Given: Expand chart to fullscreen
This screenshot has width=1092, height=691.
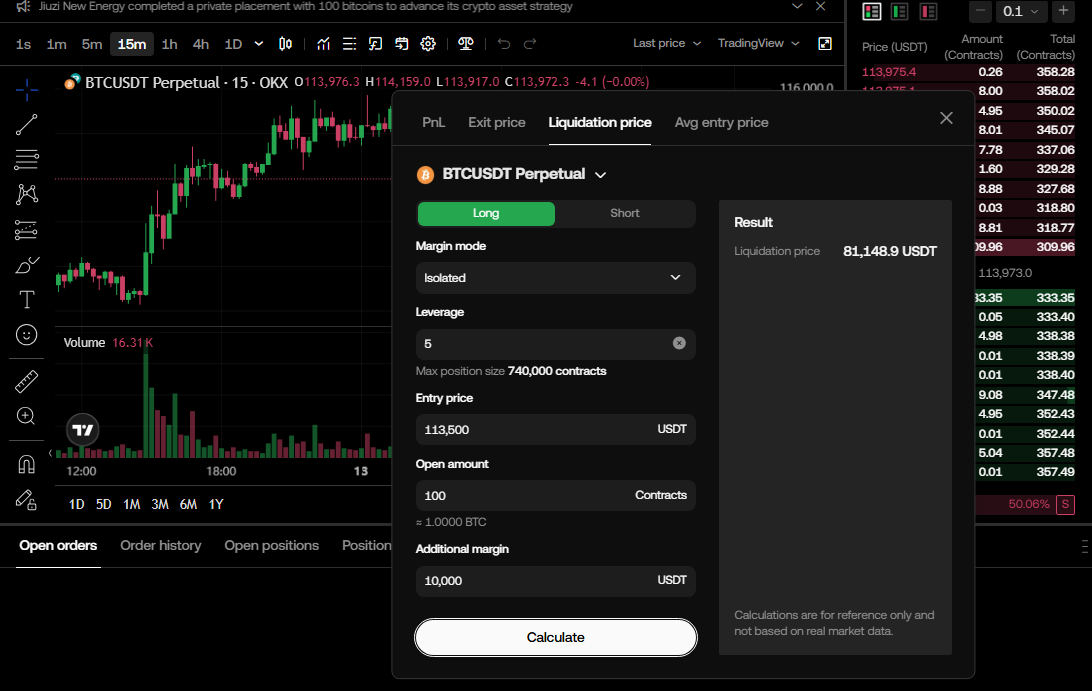Looking at the screenshot, I should click(825, 44).
